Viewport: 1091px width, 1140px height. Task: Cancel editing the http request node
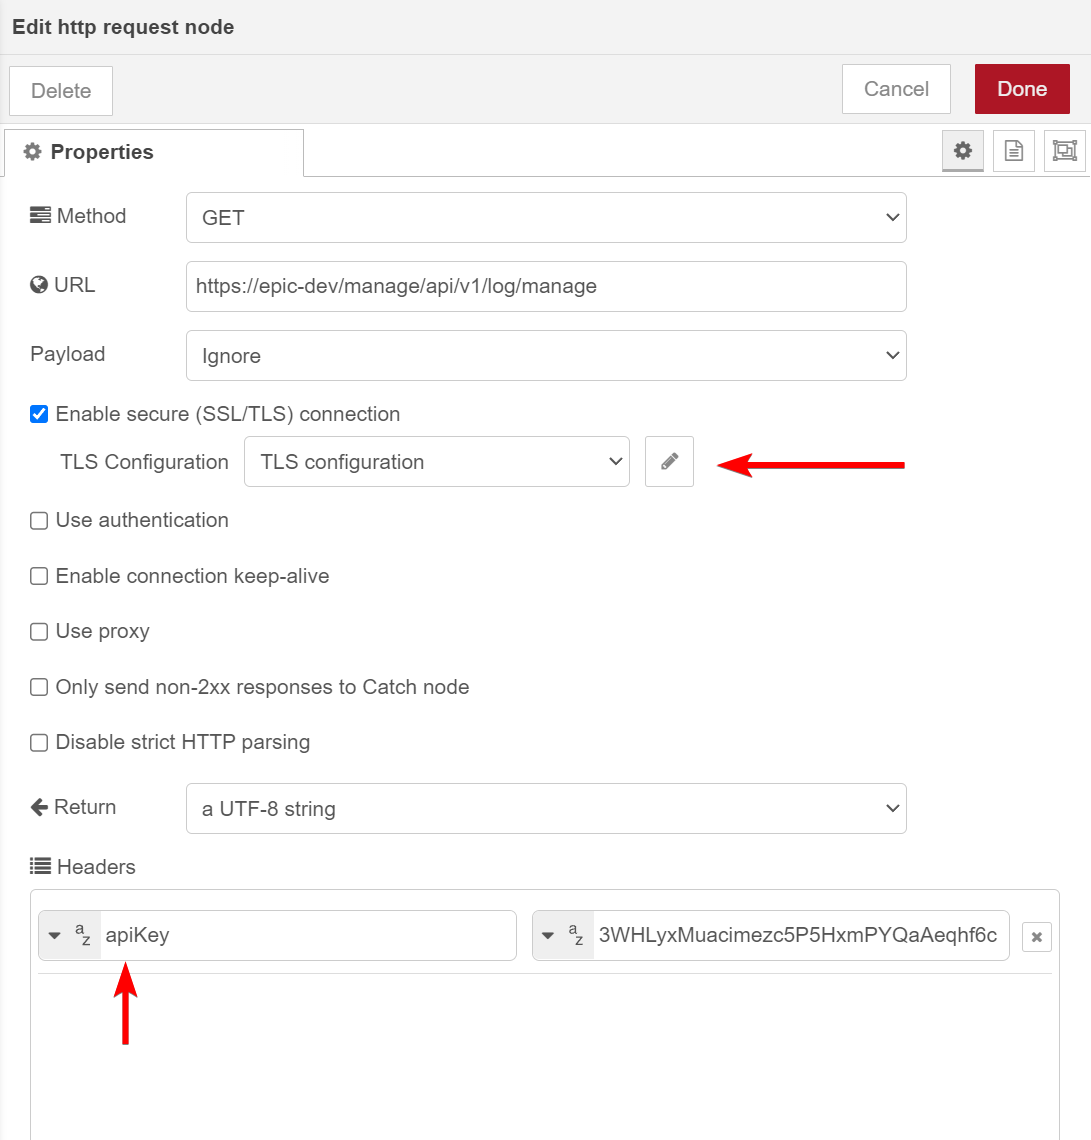pyautogui.click(x=895, y=88)
